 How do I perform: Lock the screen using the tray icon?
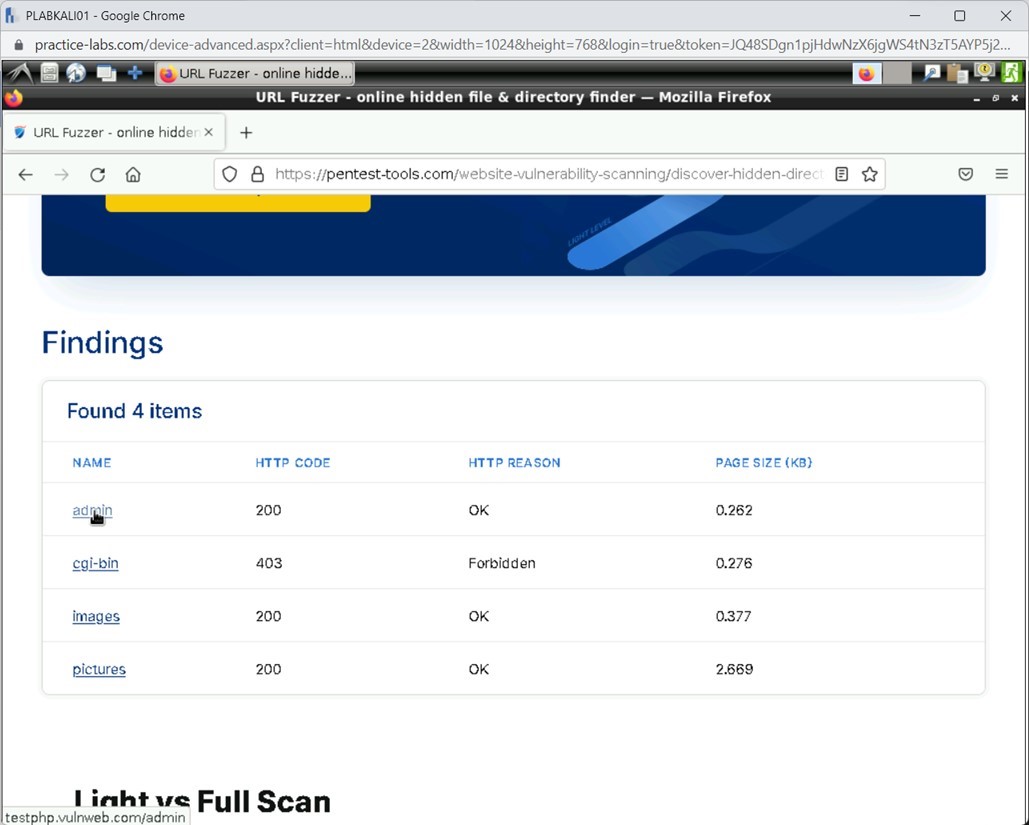pos(984,71)
